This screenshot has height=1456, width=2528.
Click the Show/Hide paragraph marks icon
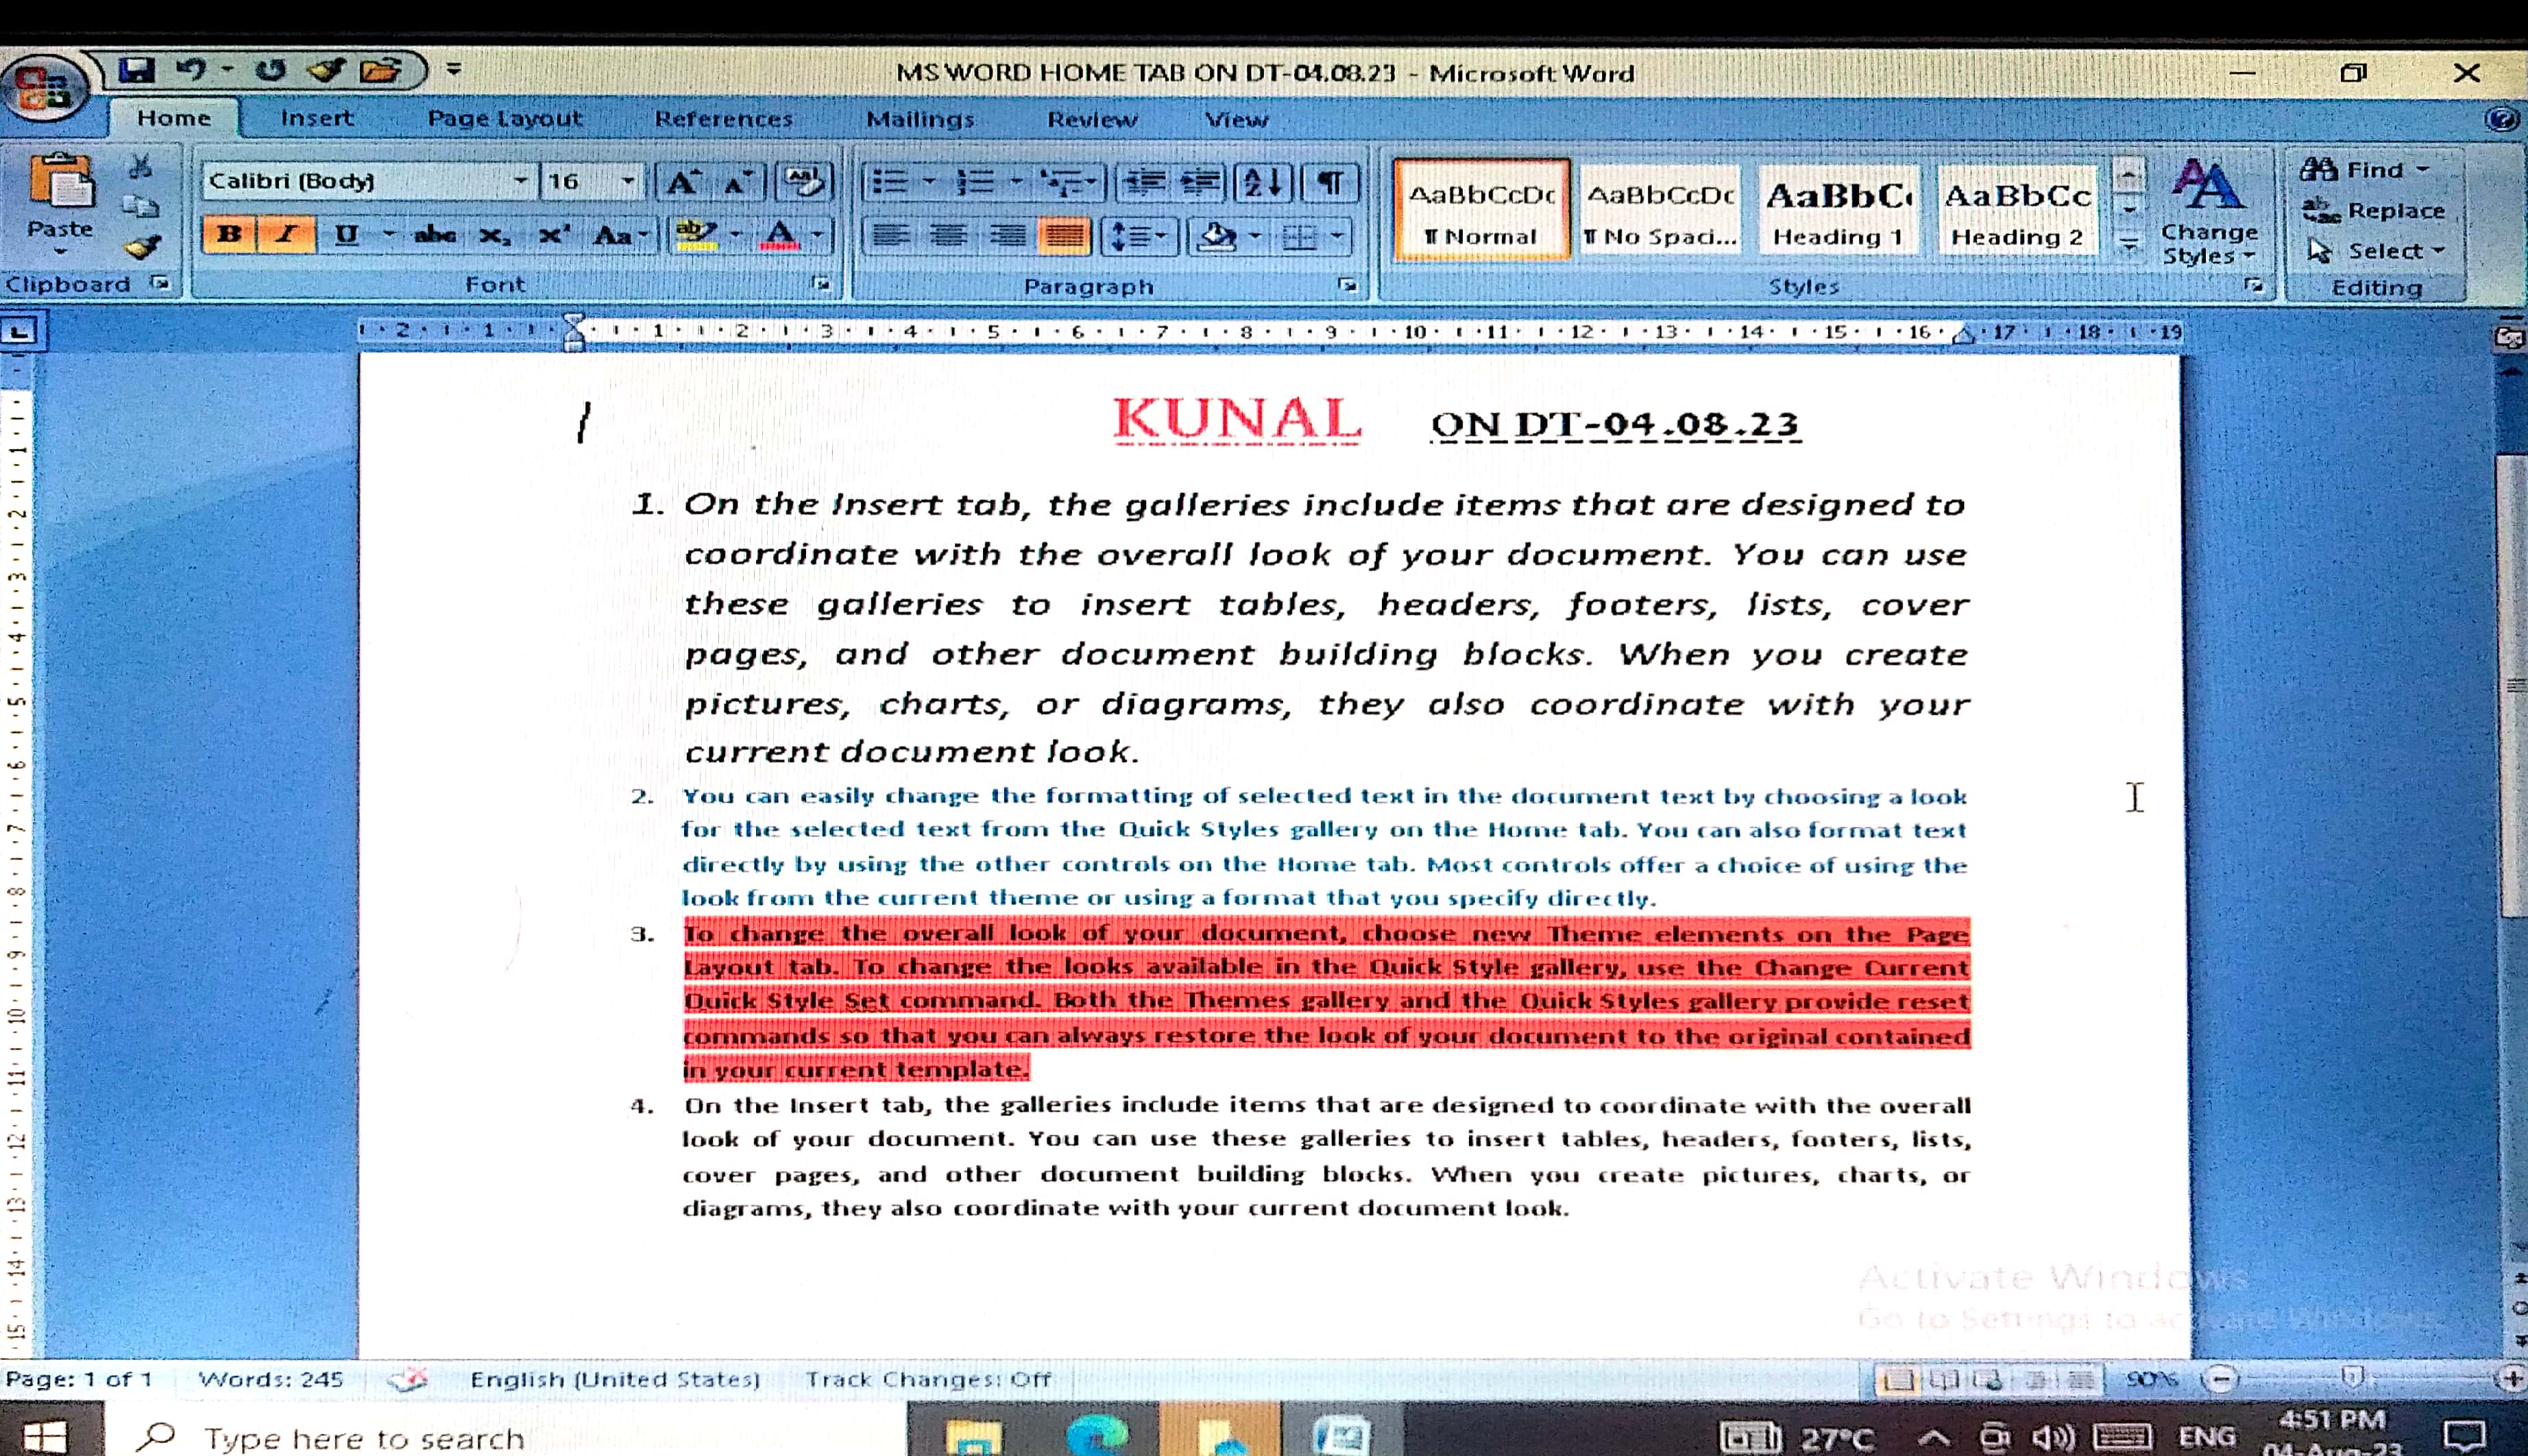point(1330,183)
